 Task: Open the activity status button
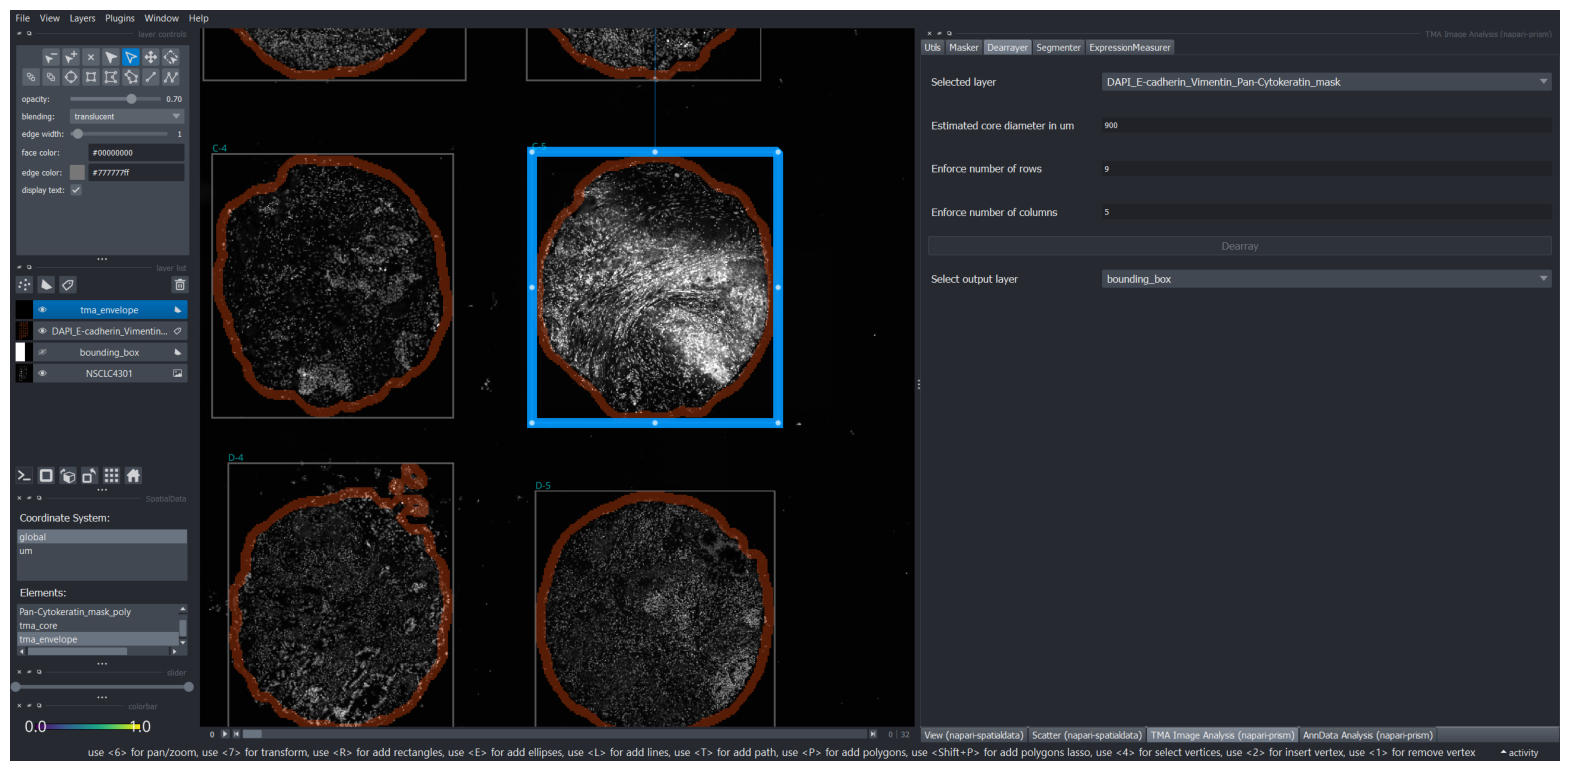click(x=1519, y=753)
